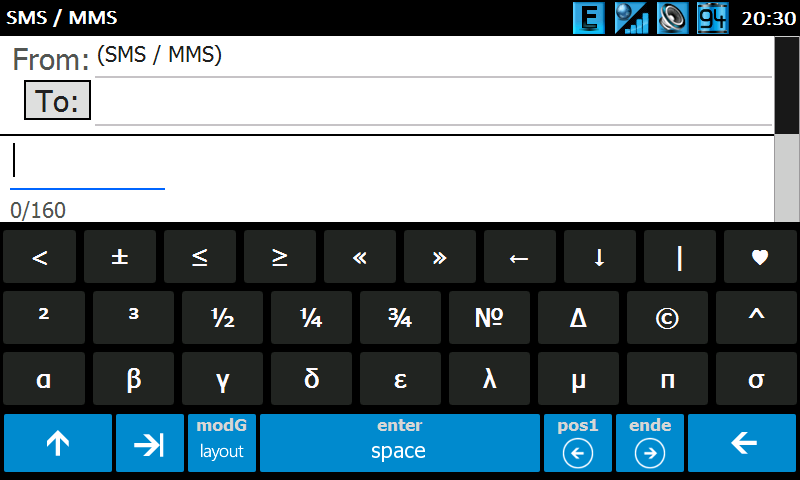The height and width of the screenshot is (480, 800).
Task: Tap the epsilon key
Action: pos(400,378)
